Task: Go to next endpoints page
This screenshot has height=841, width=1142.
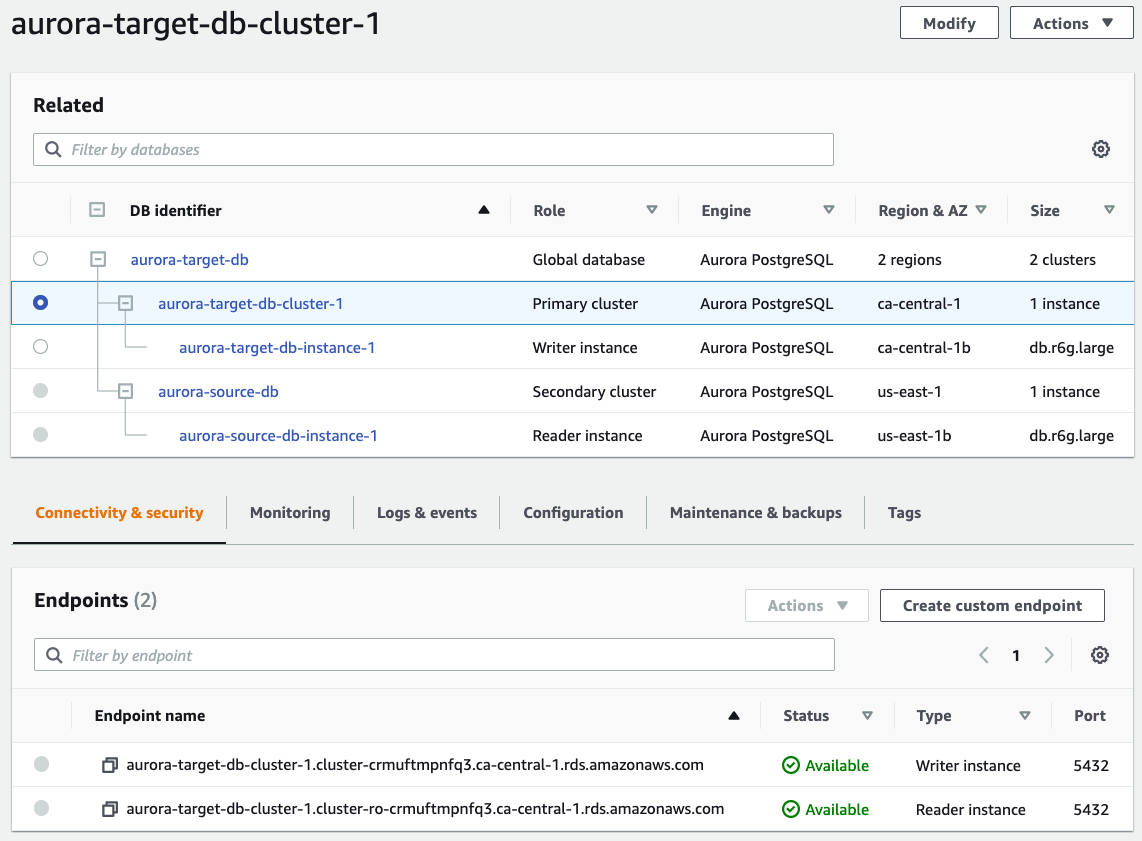Action: pos(1048,655)
